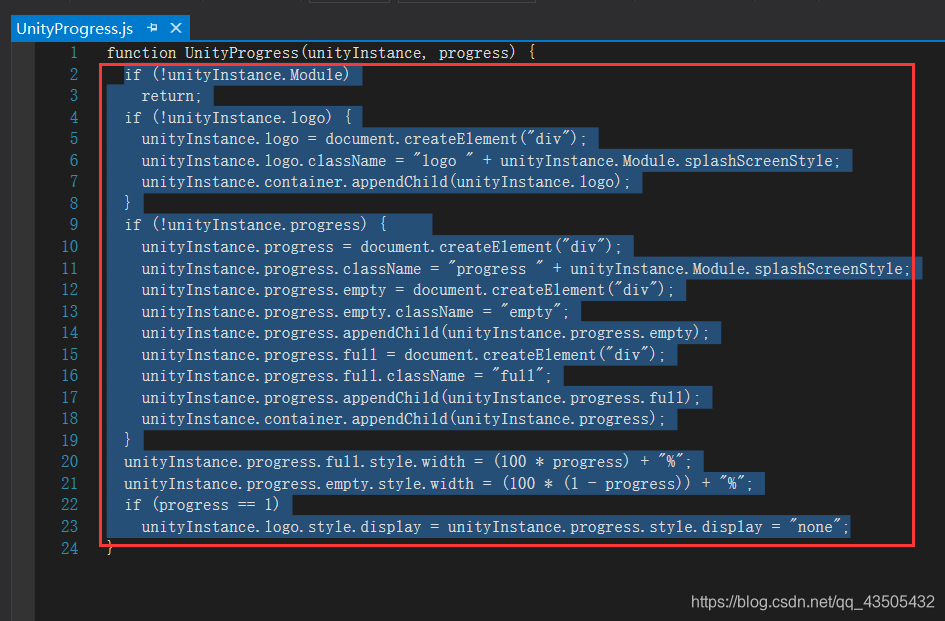Click the 'if (progress == 1)' line
This screenshot has width=945, height=621.
202,505
